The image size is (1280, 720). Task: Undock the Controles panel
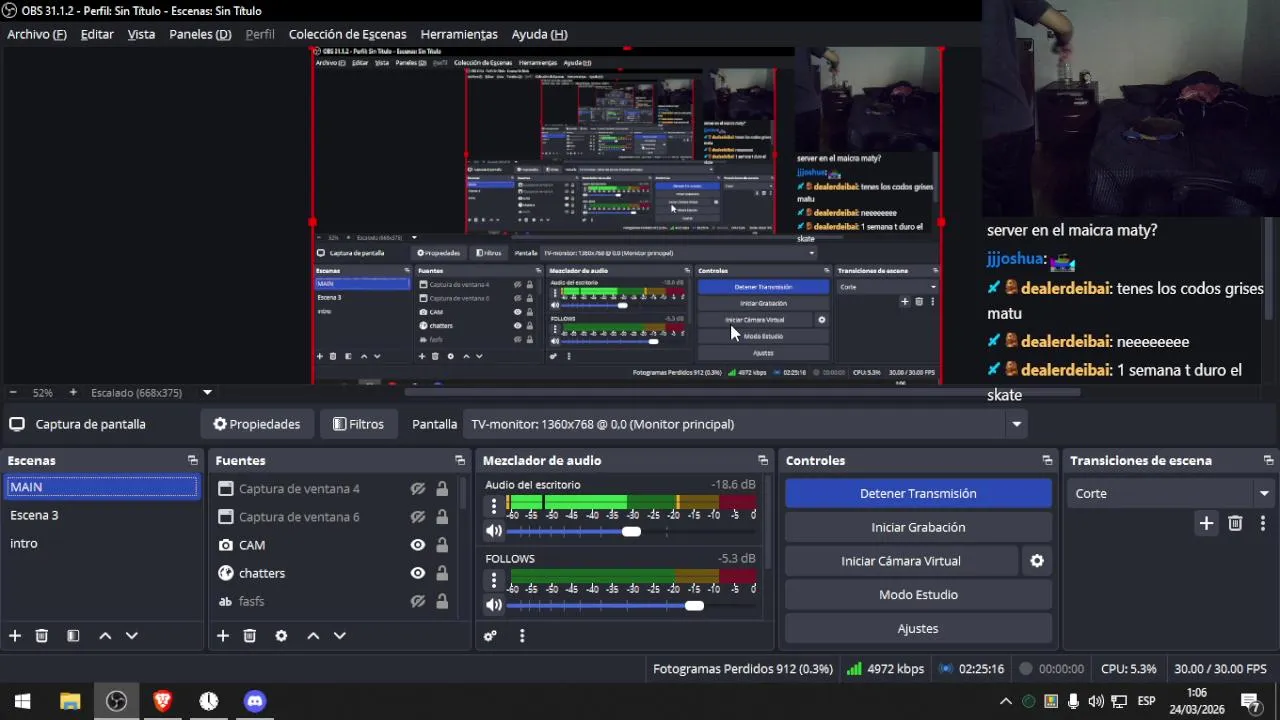coord(1047,461)
